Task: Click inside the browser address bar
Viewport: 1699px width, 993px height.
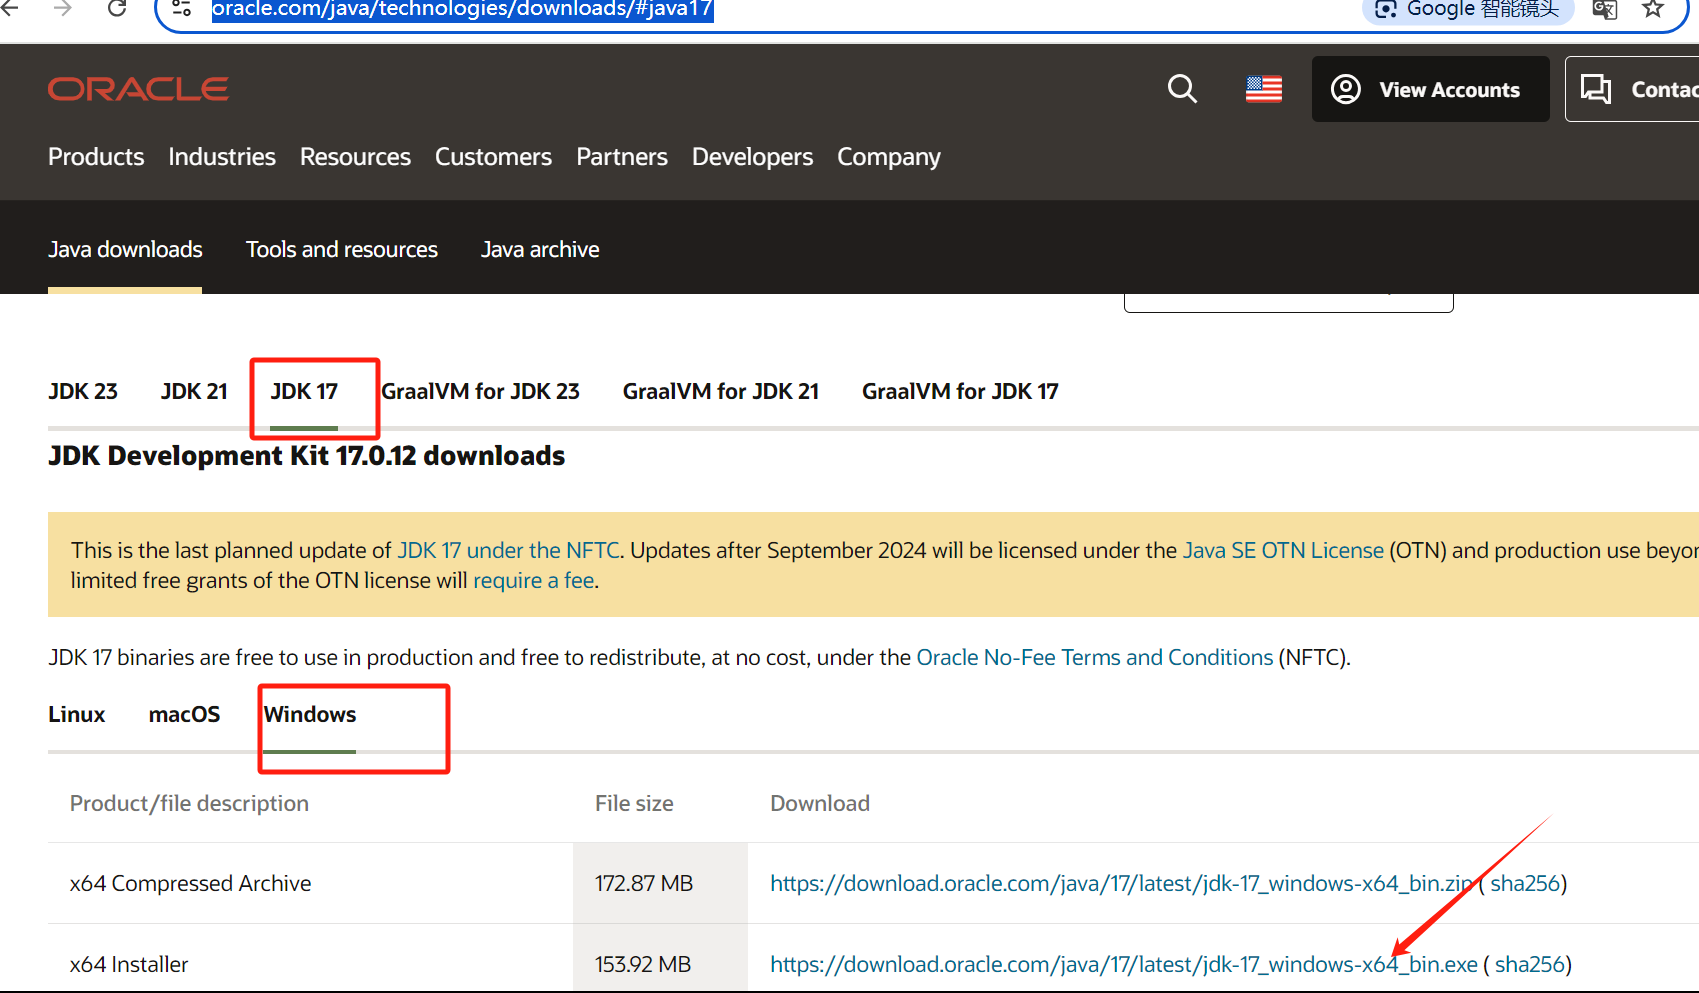Action: [462, 10]
